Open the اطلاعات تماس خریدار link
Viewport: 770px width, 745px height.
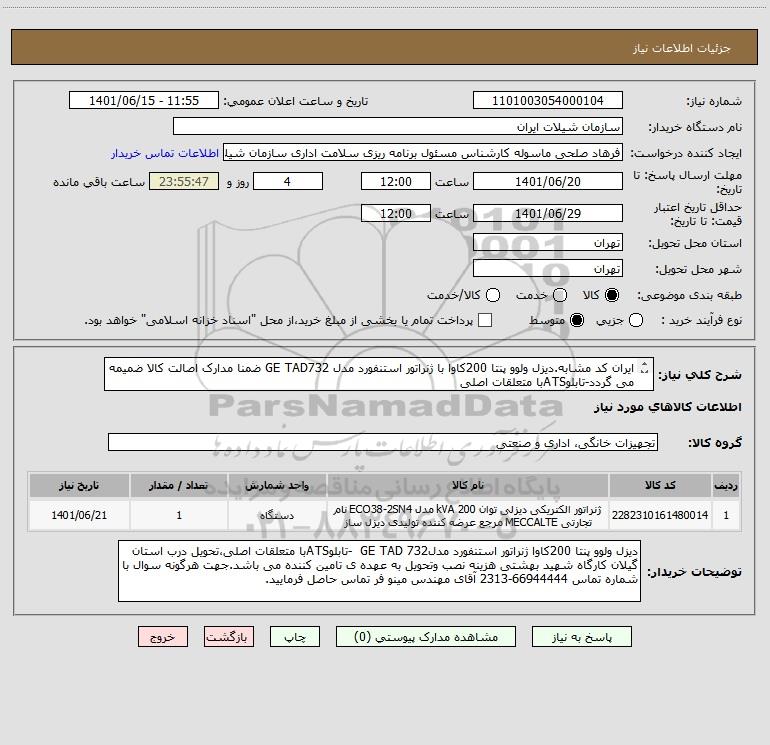click(165, 153)
